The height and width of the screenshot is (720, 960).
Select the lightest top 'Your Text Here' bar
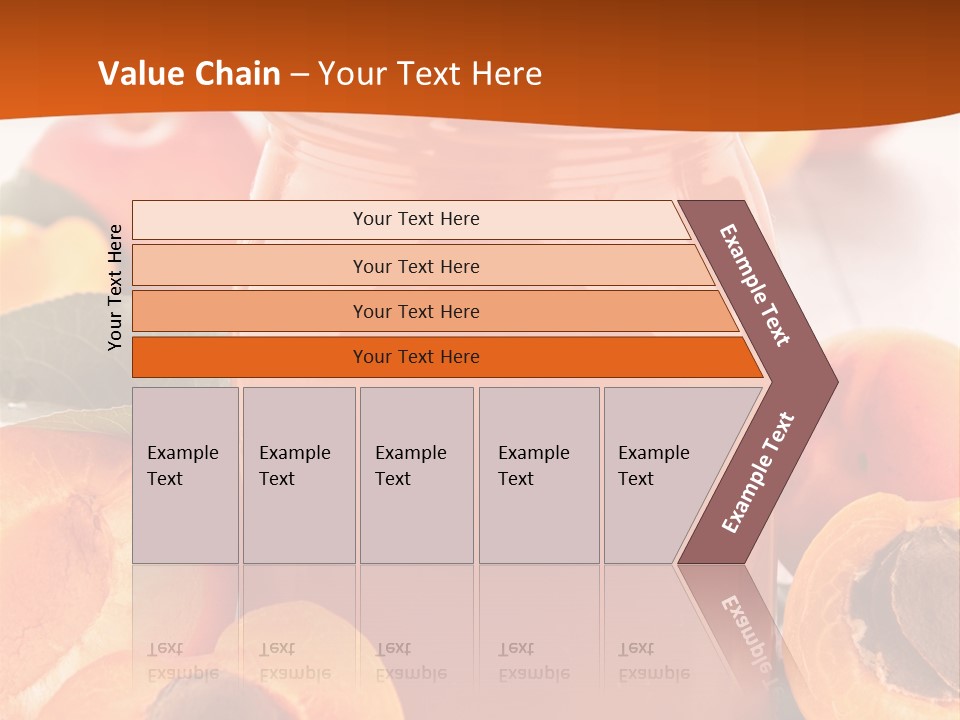[415, 219]
